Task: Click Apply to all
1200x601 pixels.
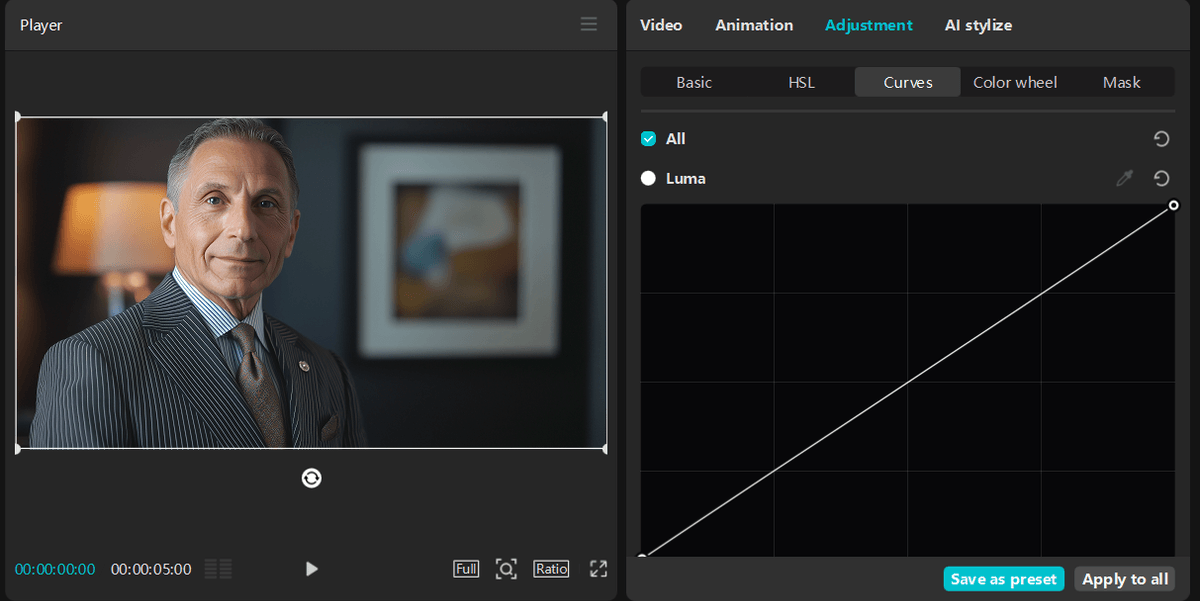Action: click(1125, 579)
